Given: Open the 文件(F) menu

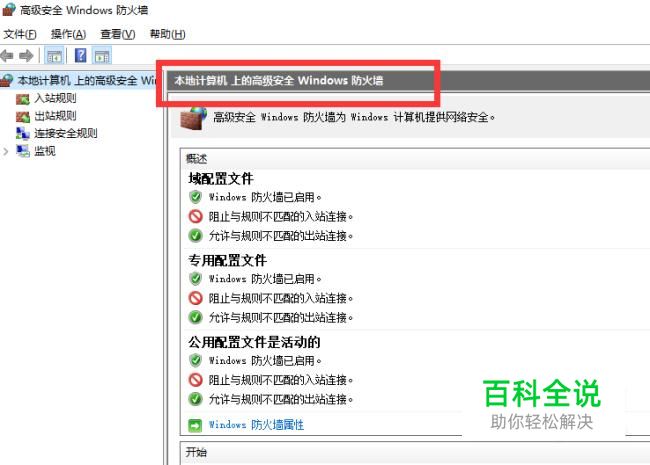Looking at the screenshot, I should pos(20,34).
